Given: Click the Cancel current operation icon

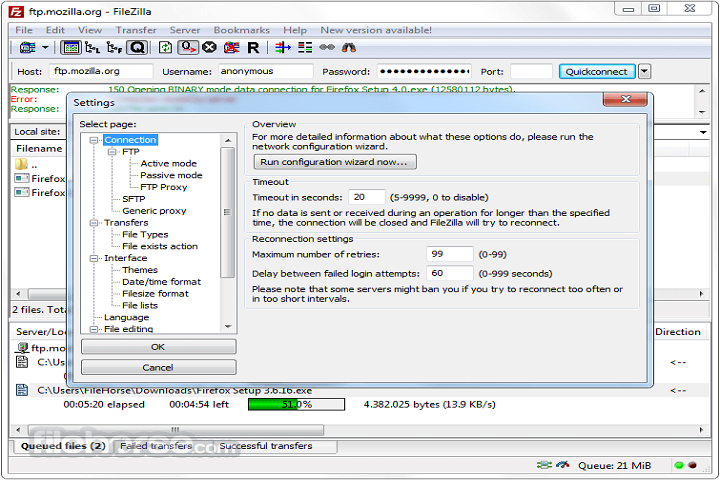Looking at the screenshot, I should (x=209, y=47).
